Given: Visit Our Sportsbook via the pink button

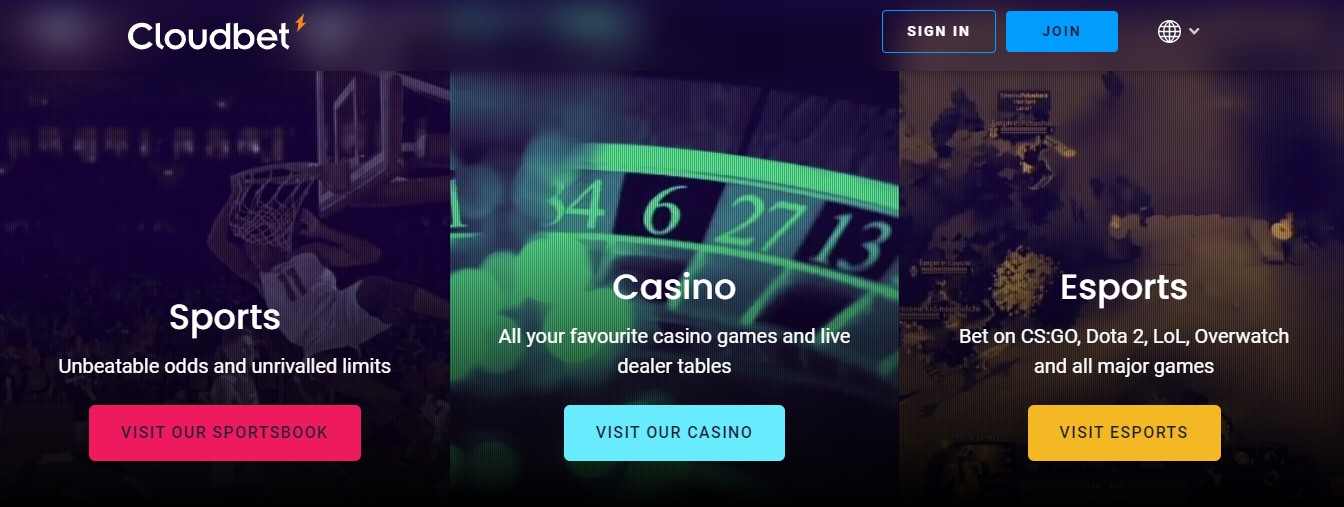Looking at the screenshot, I should click(225, 433).
